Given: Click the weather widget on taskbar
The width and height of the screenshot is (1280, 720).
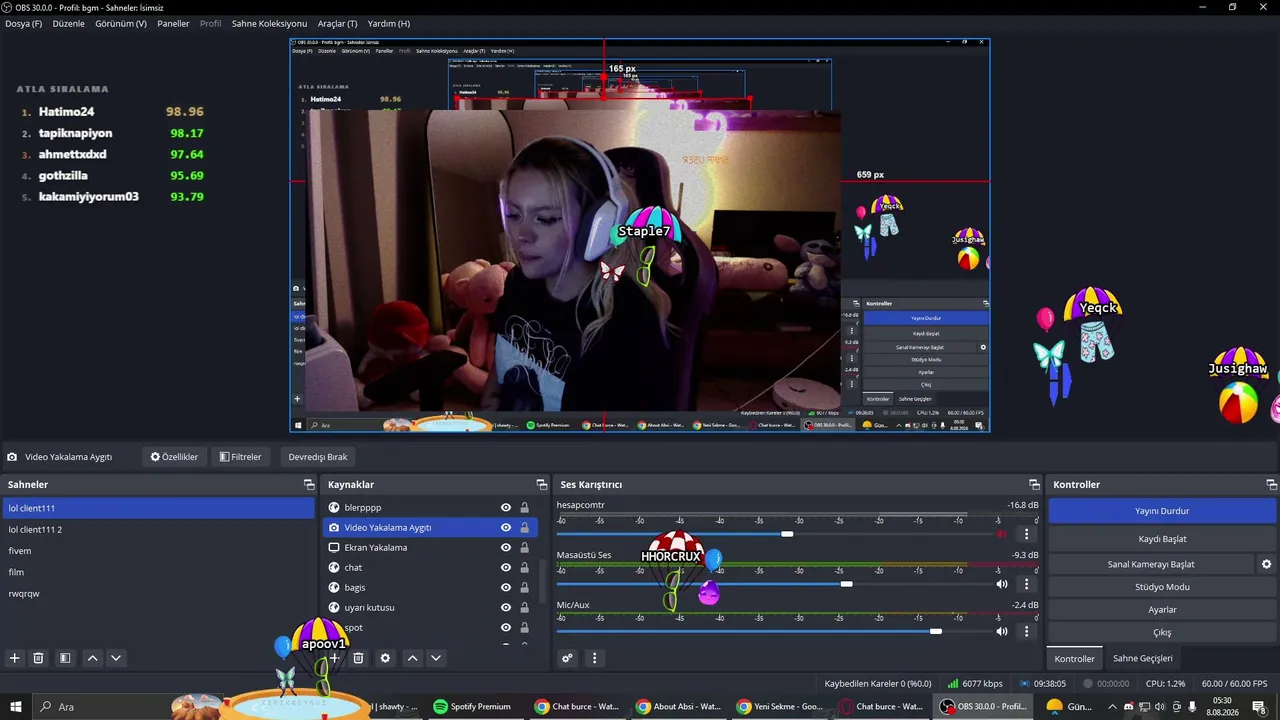Looking at the screenshot, I should pyautogui.click(x=1068, y=707).
